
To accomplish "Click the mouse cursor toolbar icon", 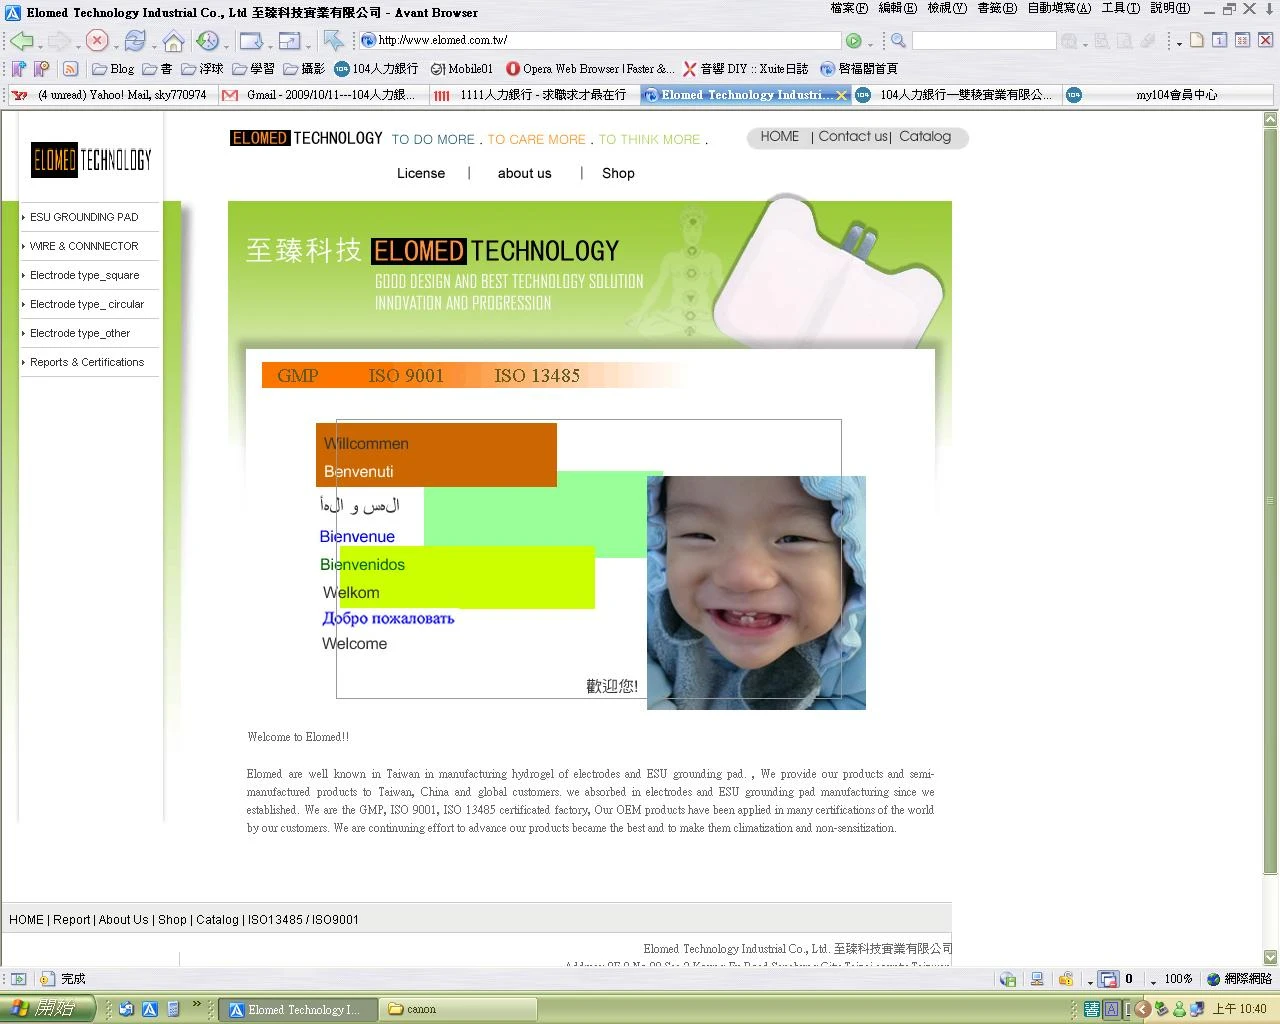I will [x=334, y=41].
